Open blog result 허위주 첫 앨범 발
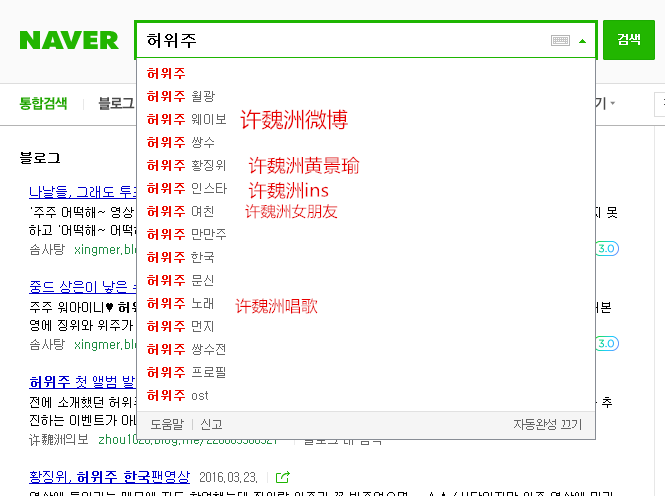665x496 pixels. (83, 382)
